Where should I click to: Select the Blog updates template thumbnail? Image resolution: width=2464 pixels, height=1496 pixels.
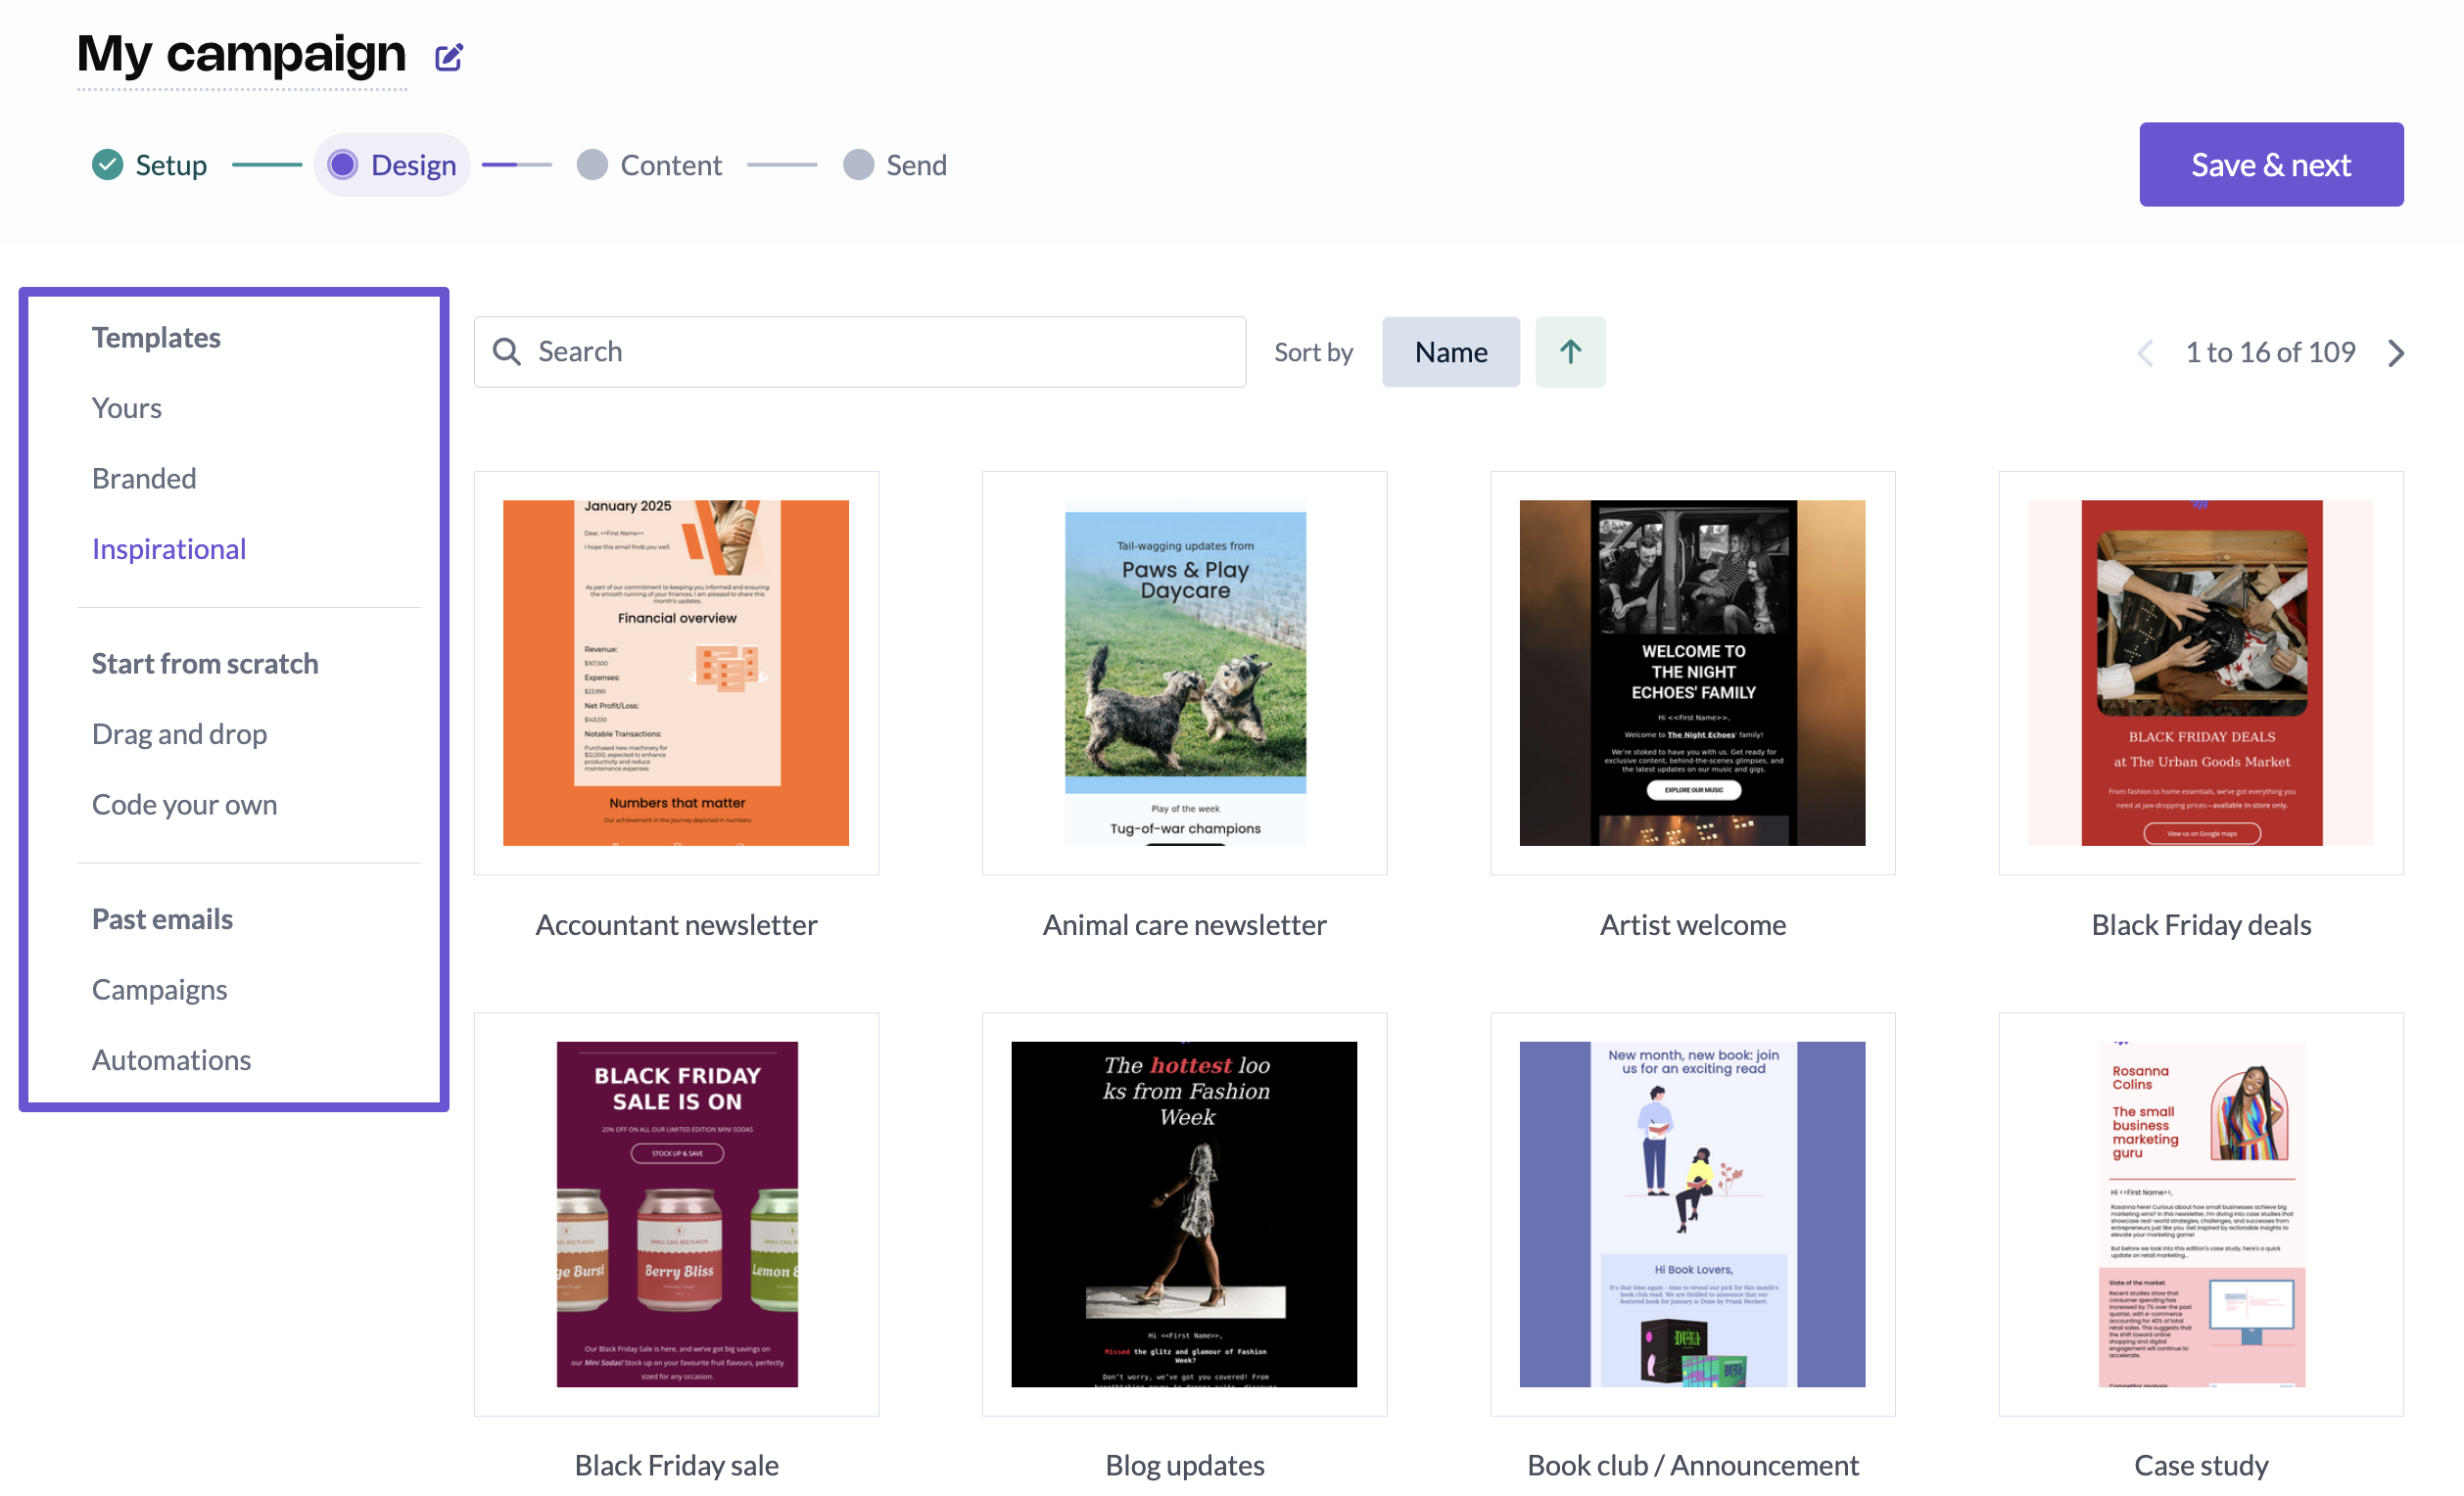[x=1184, y=1214]
